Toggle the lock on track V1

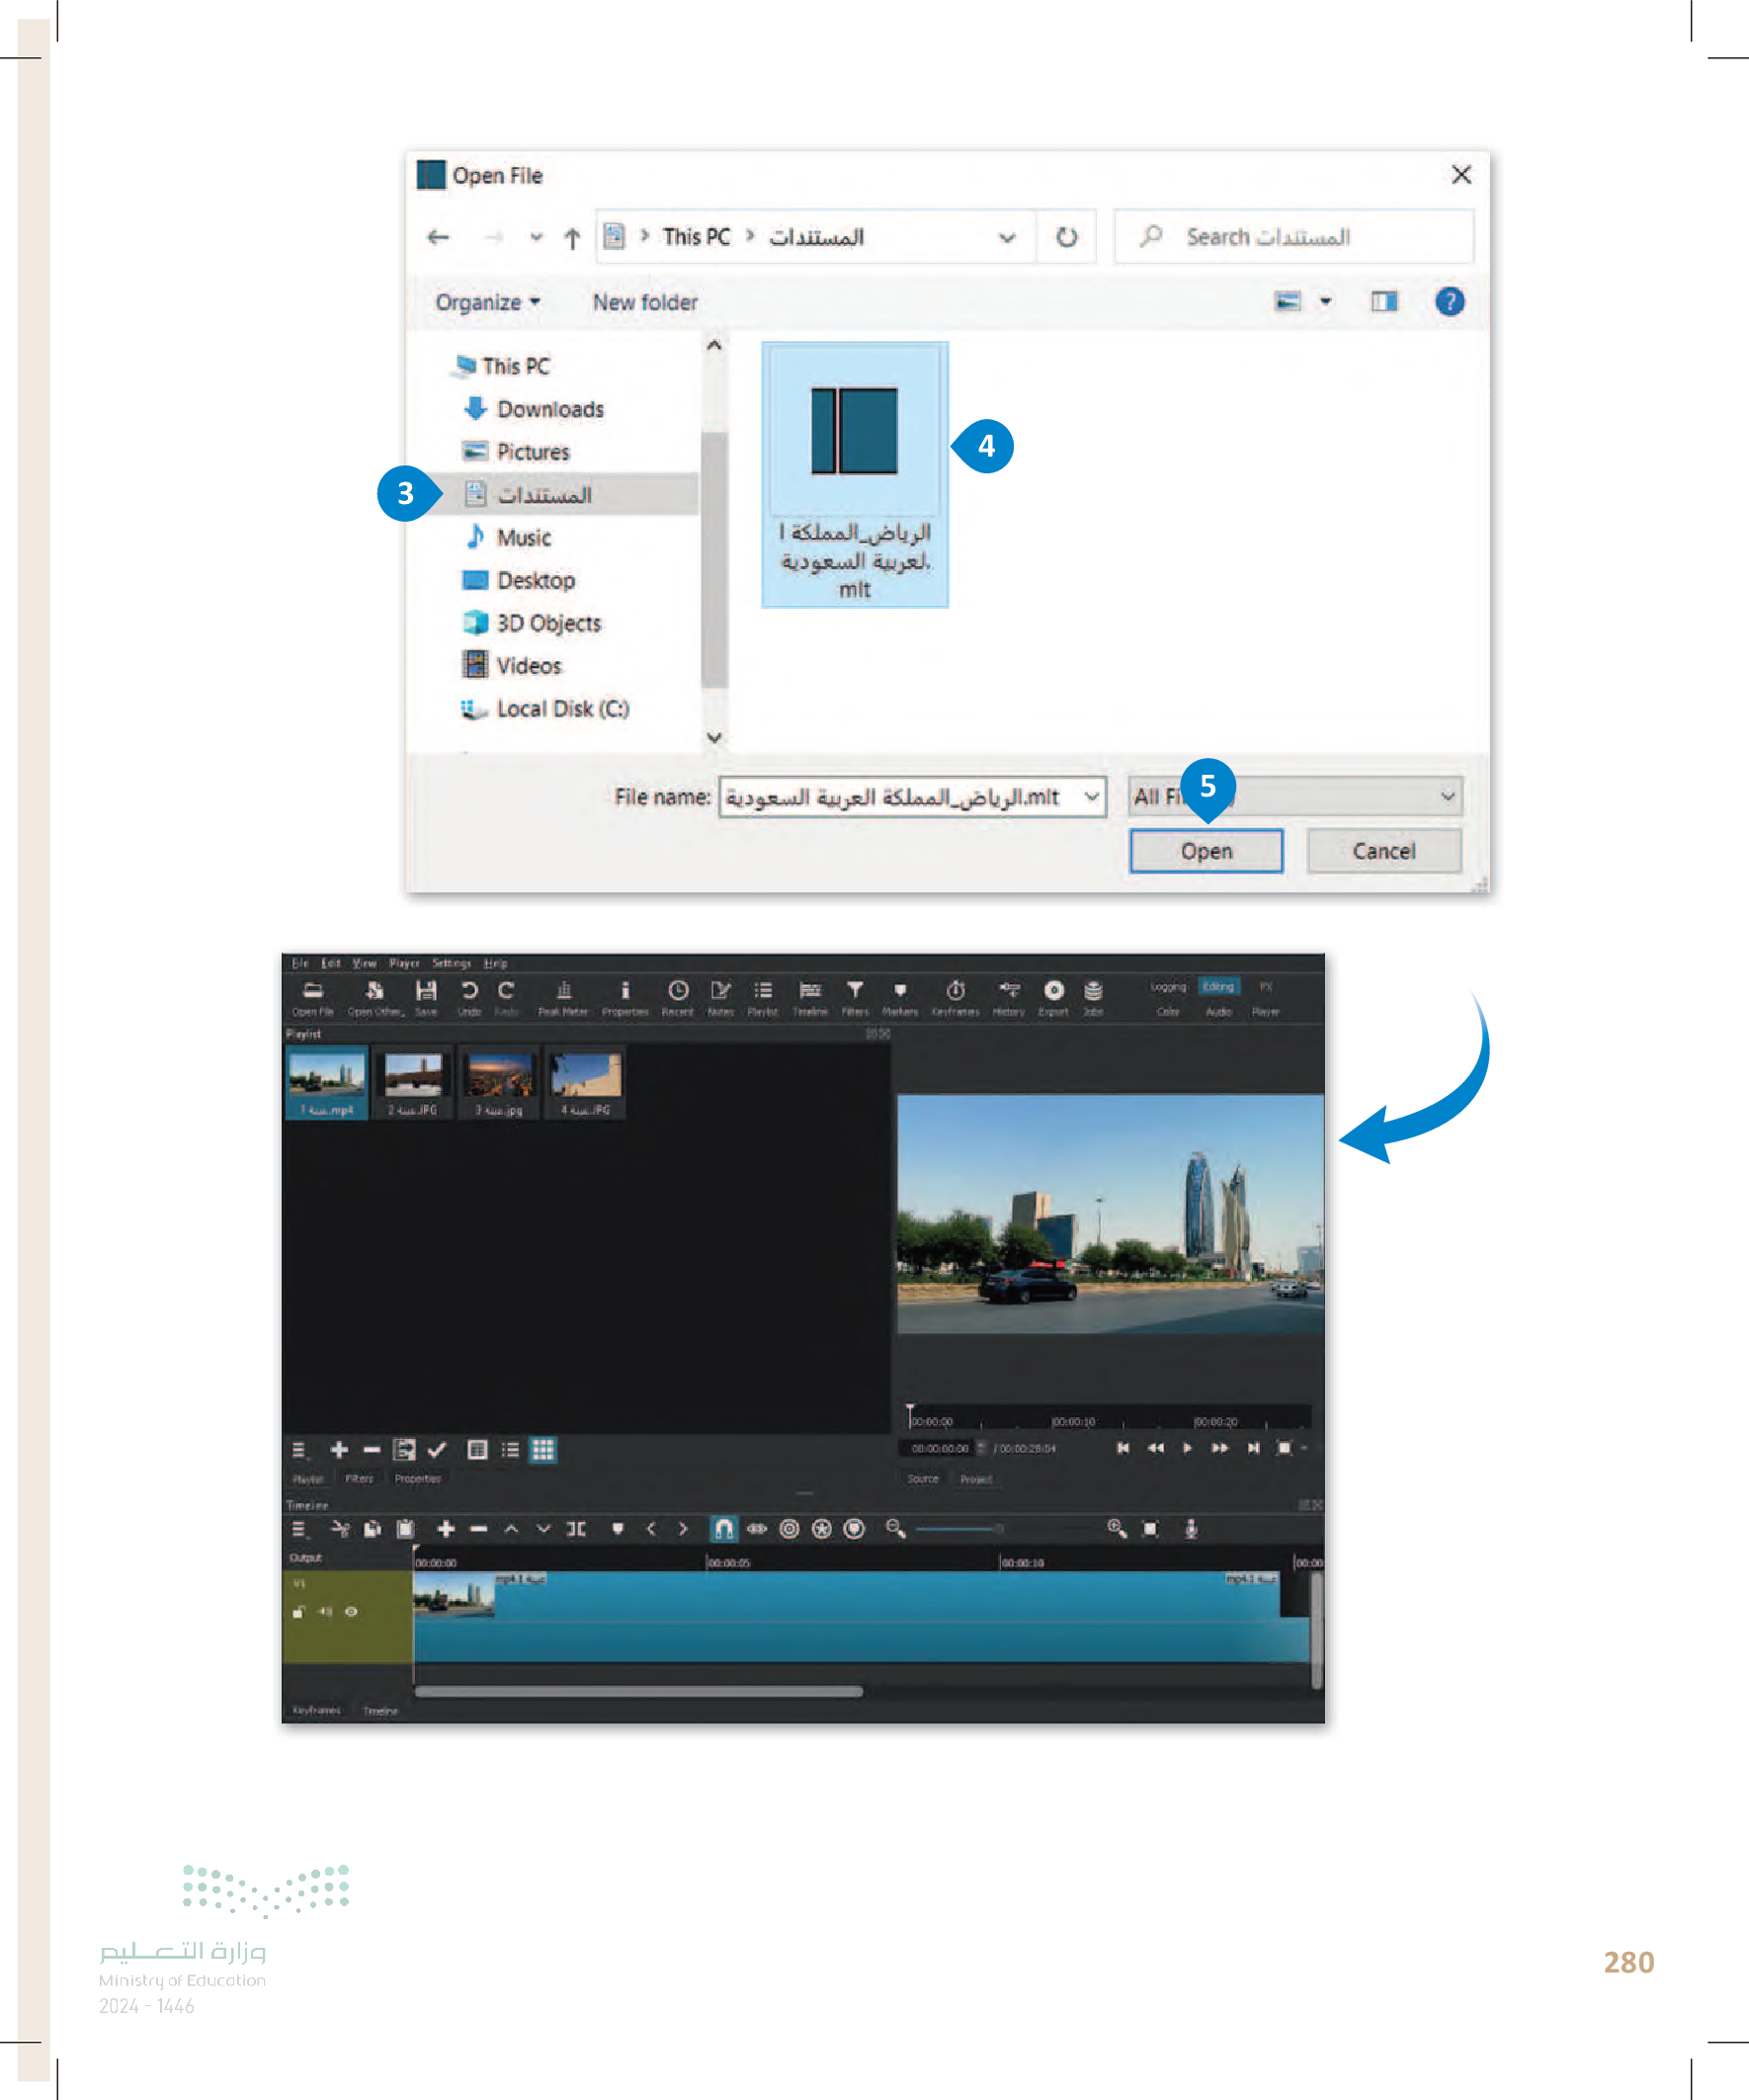(x=298, y=1612)
